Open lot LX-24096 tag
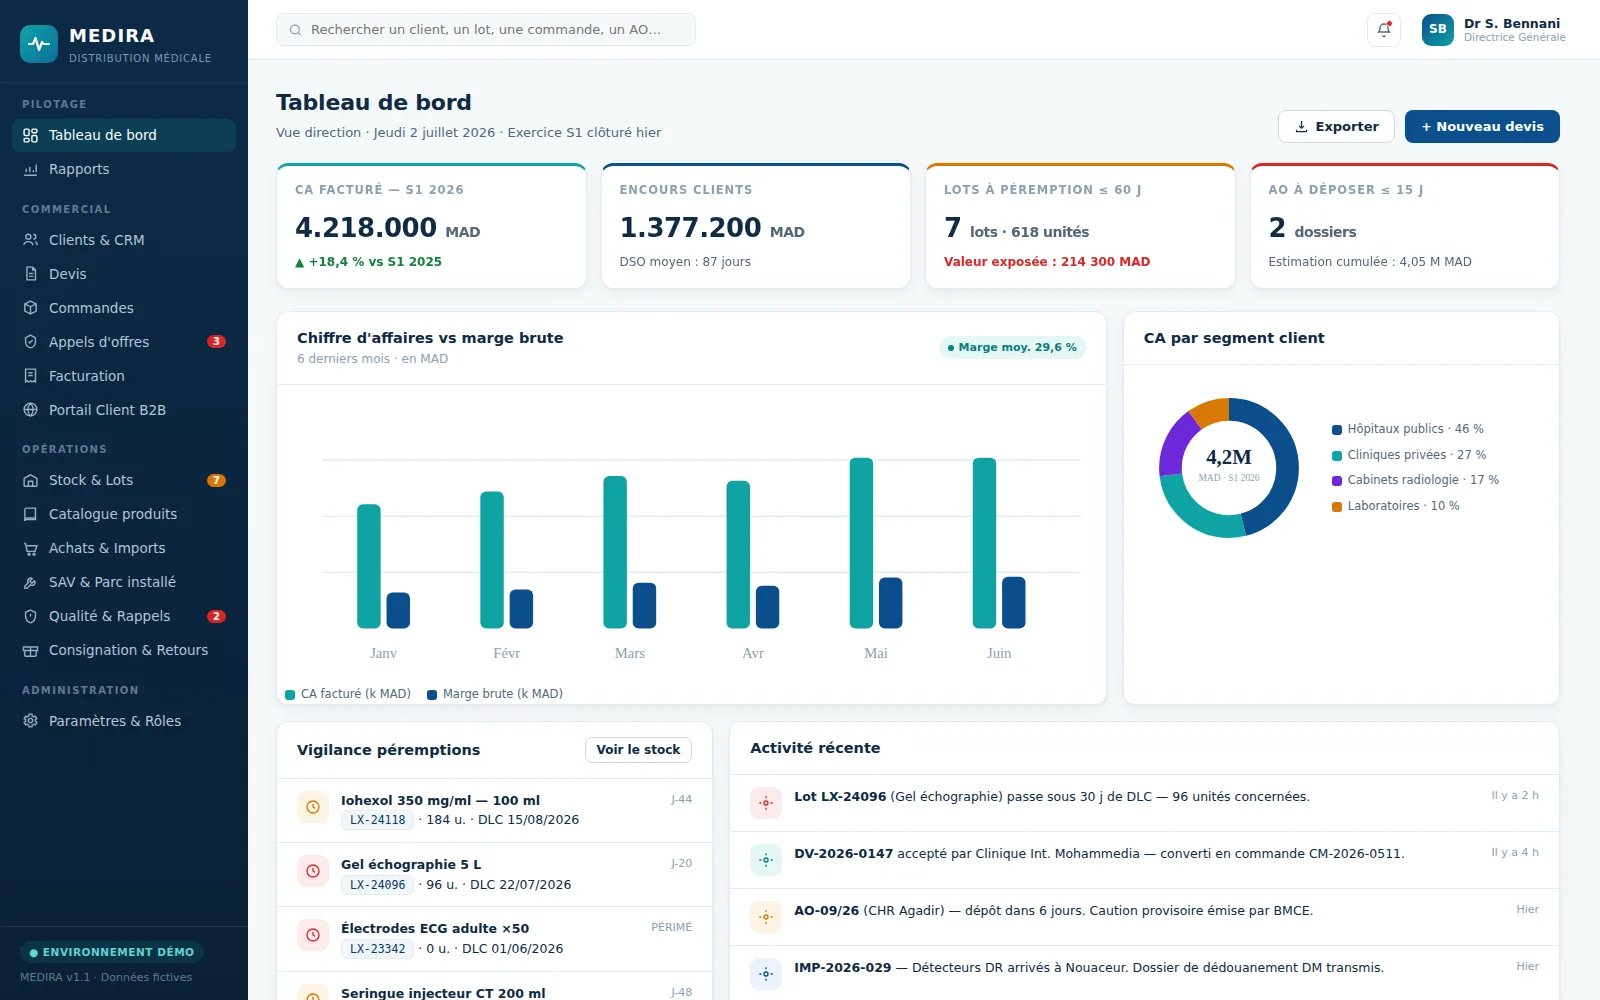This screenshot has width=1600, height=1000. click(377, 885)
